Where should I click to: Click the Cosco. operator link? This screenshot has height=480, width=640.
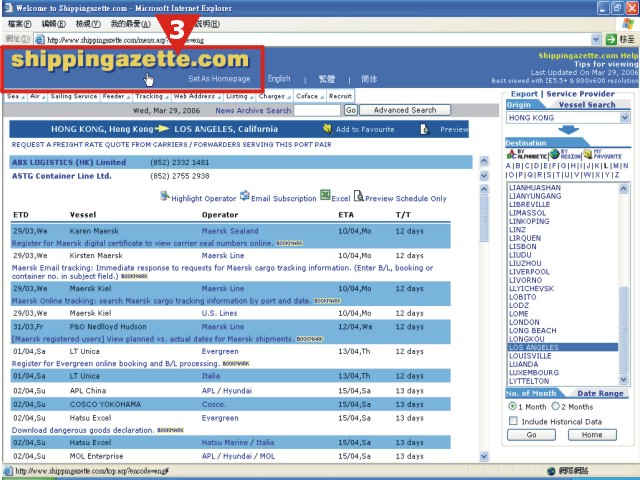[x=214, y=404]
